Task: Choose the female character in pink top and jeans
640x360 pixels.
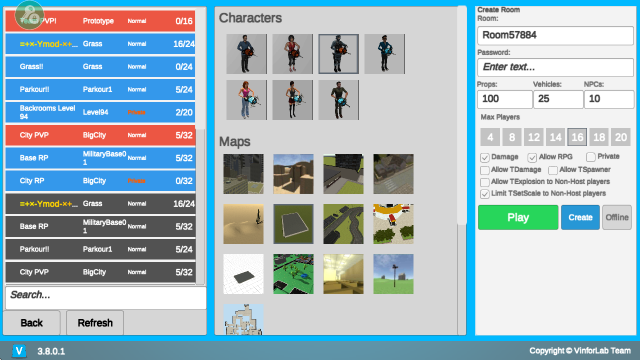Action: 247,100
